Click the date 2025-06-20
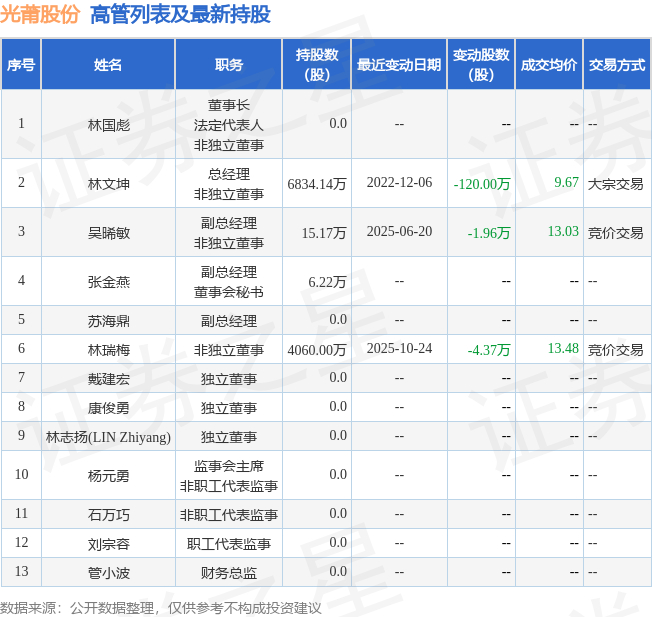The image size is (652, 617). point(399,232)
